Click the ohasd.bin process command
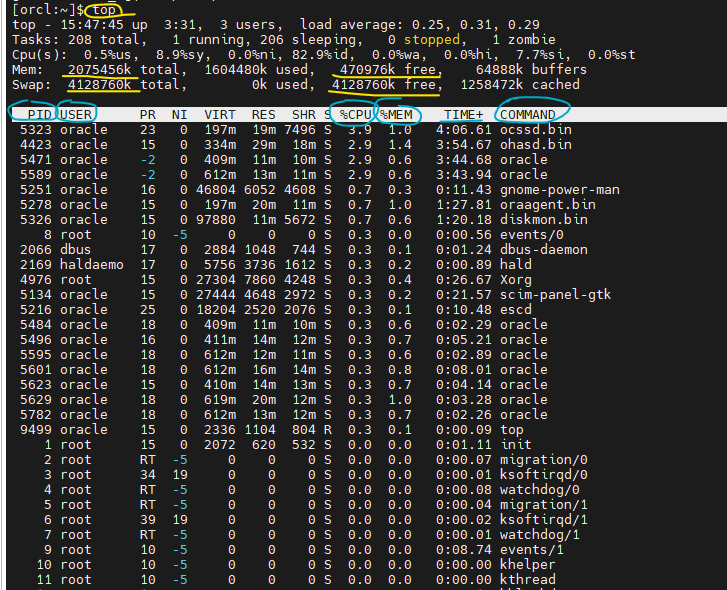The height and width of the screenshot is (590, 727). point(536,145)
